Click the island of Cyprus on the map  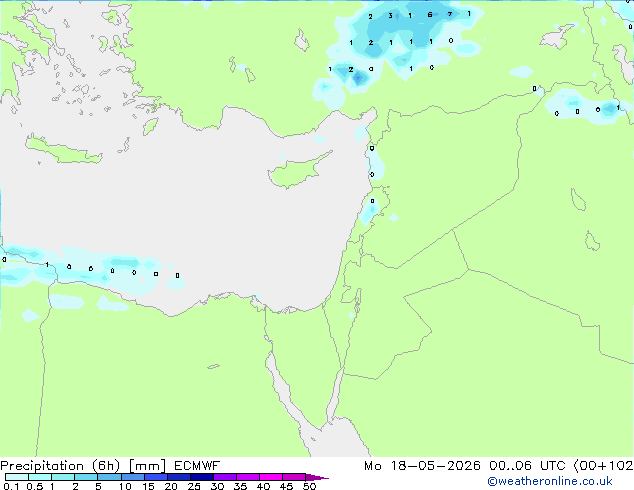pos(298,171)
